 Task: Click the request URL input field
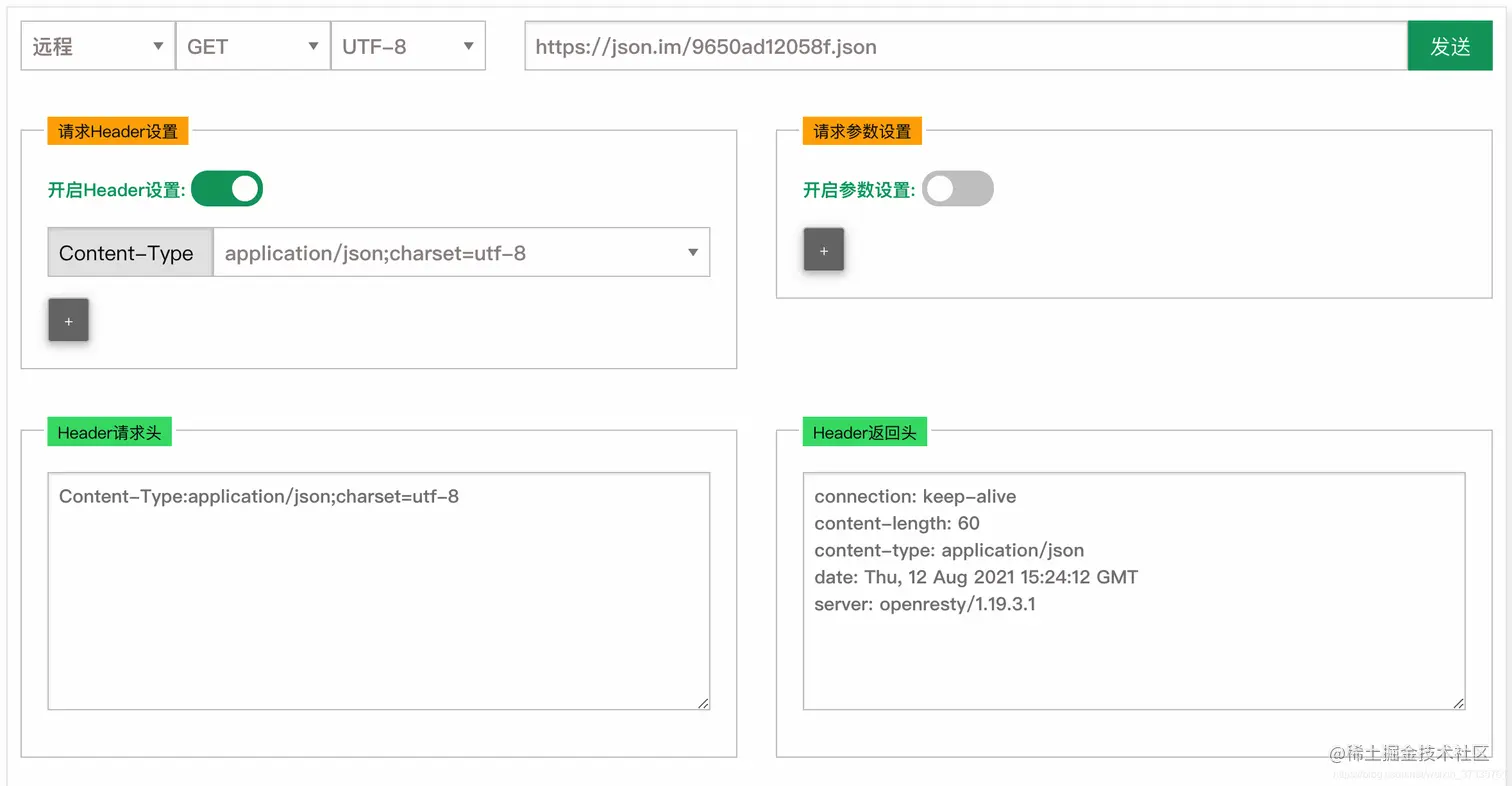[x=966, y=46]
